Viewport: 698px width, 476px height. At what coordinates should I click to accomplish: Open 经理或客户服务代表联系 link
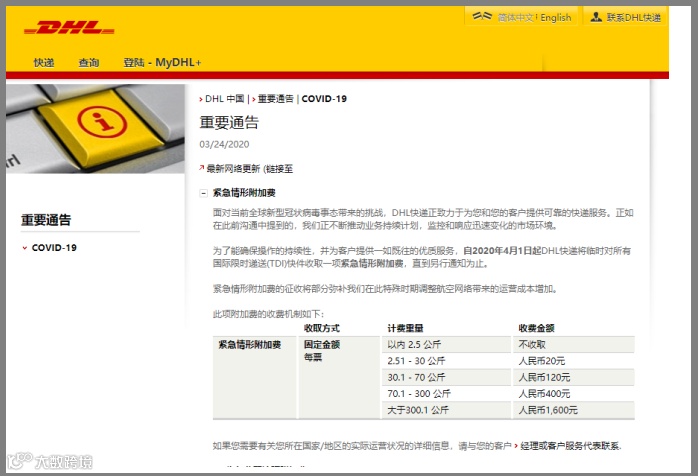coord(570,446)
